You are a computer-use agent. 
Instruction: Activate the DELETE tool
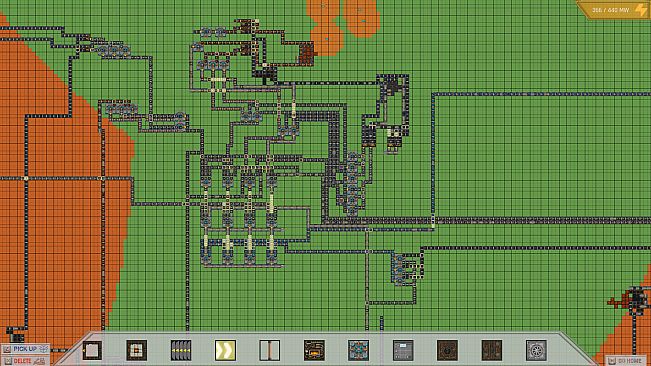[24, 361]
